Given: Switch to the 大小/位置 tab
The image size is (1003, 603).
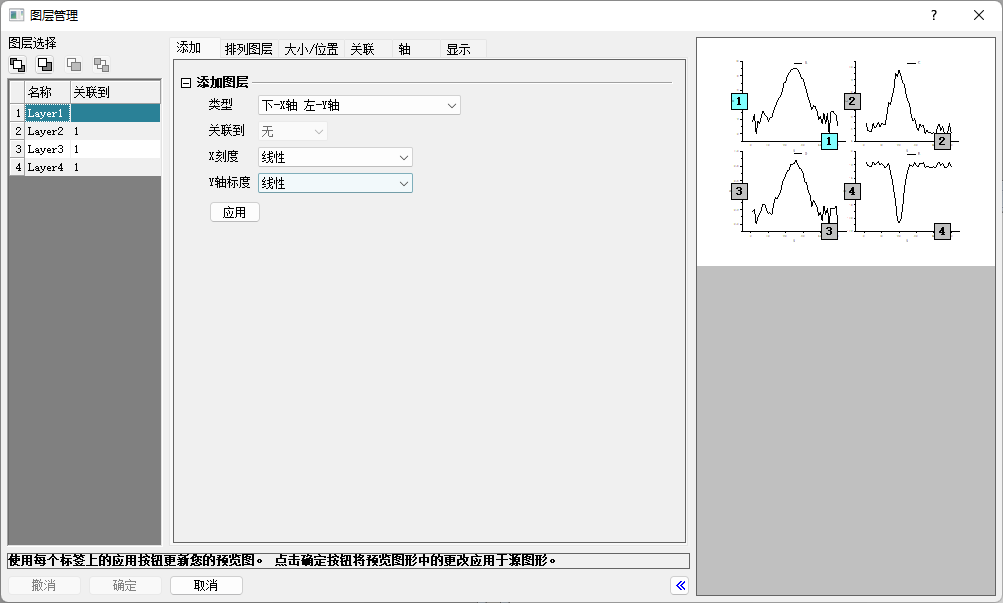Looking at the screenshot, I should (x=311, y=49).
